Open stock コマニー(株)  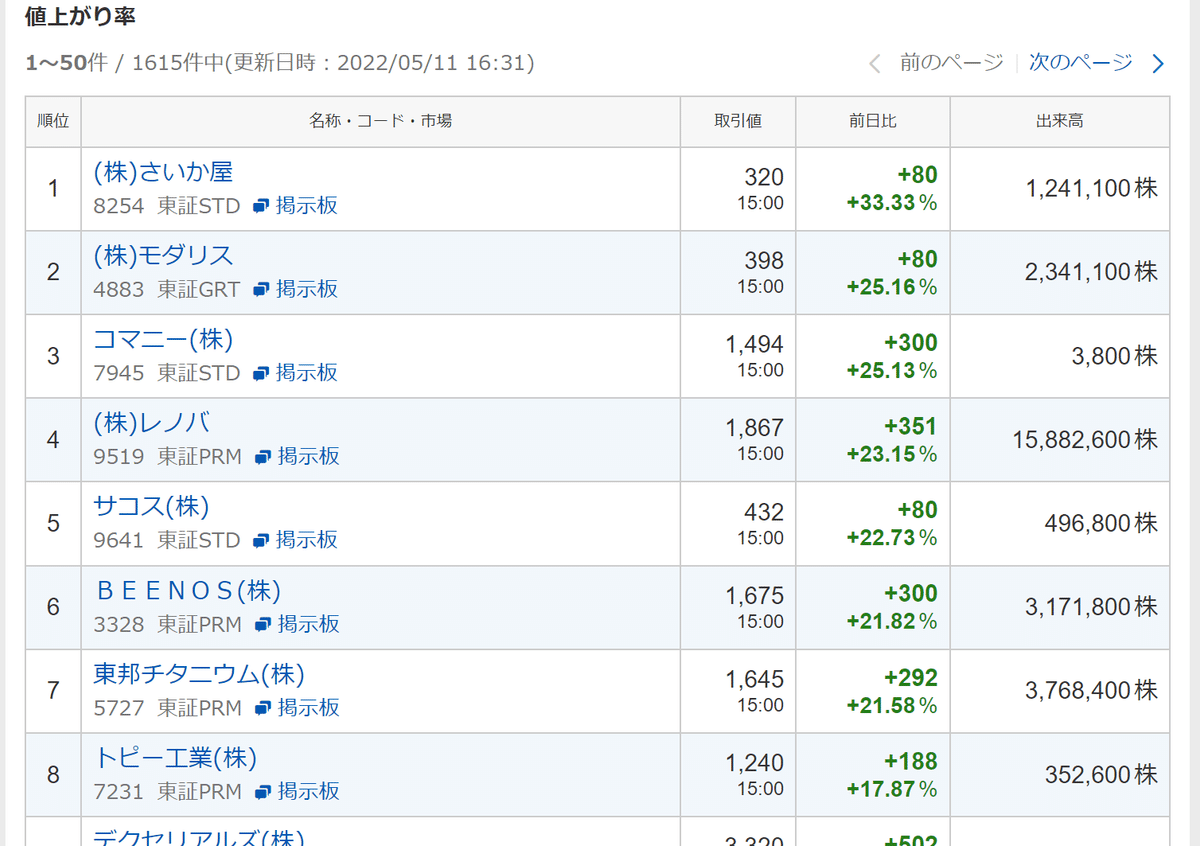tap(163, 340)
